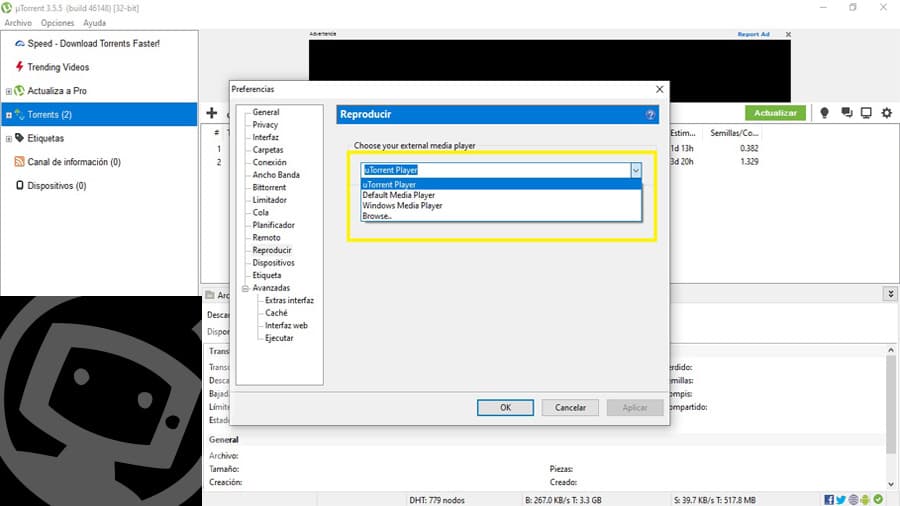The width and height of the screenshot is (900, 506).
Task: Collapse the detail pane with double-chevron button
Action: coord(890,294)
